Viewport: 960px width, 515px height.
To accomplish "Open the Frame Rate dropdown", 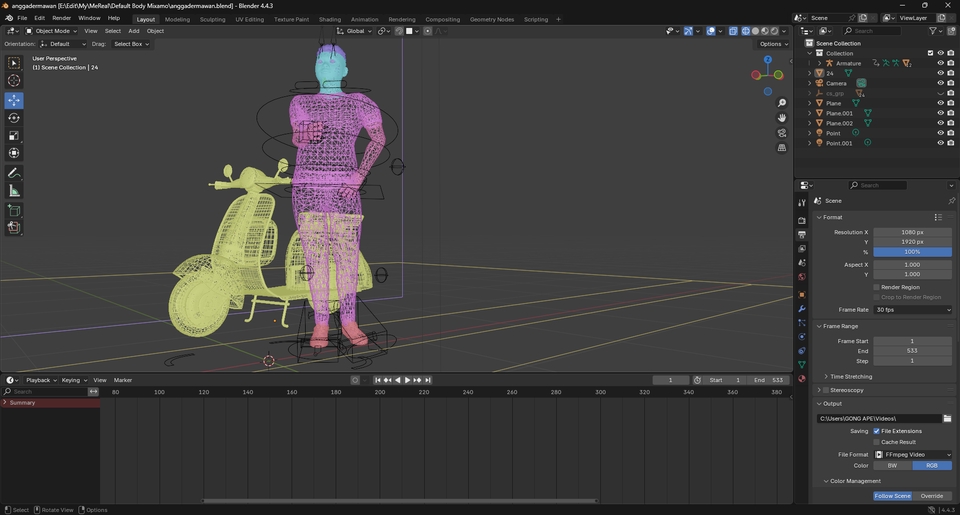I will [x=912, y=310].
